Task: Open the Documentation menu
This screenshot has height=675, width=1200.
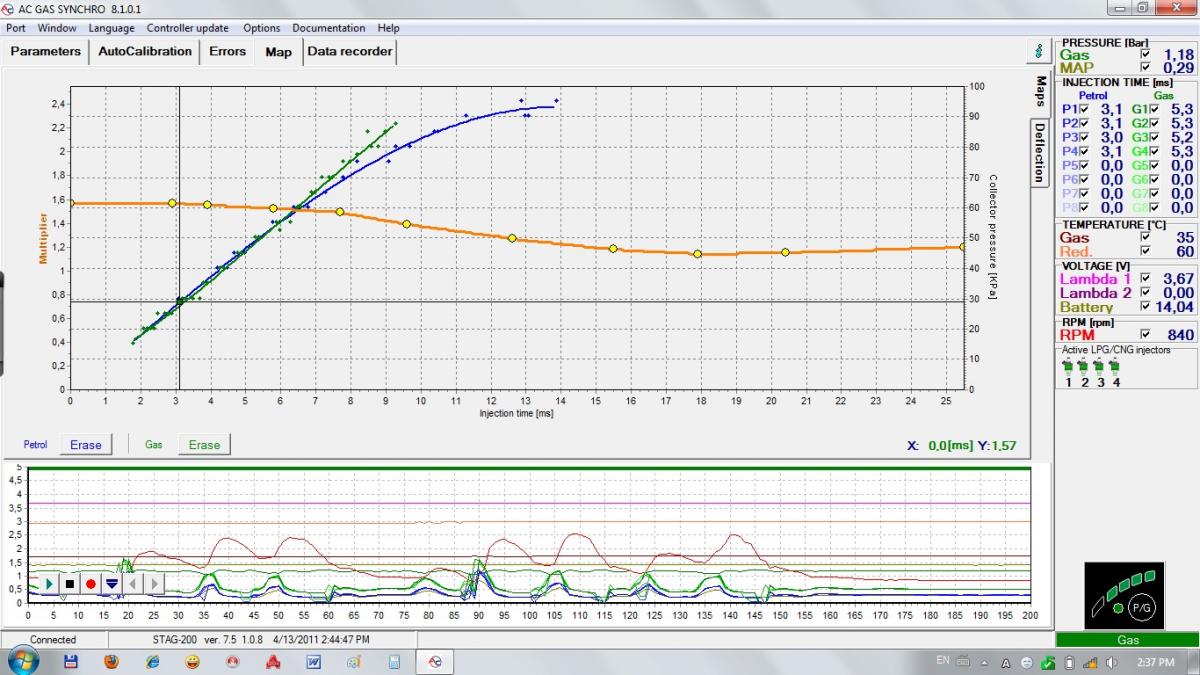Action: [x=329, y=28]
